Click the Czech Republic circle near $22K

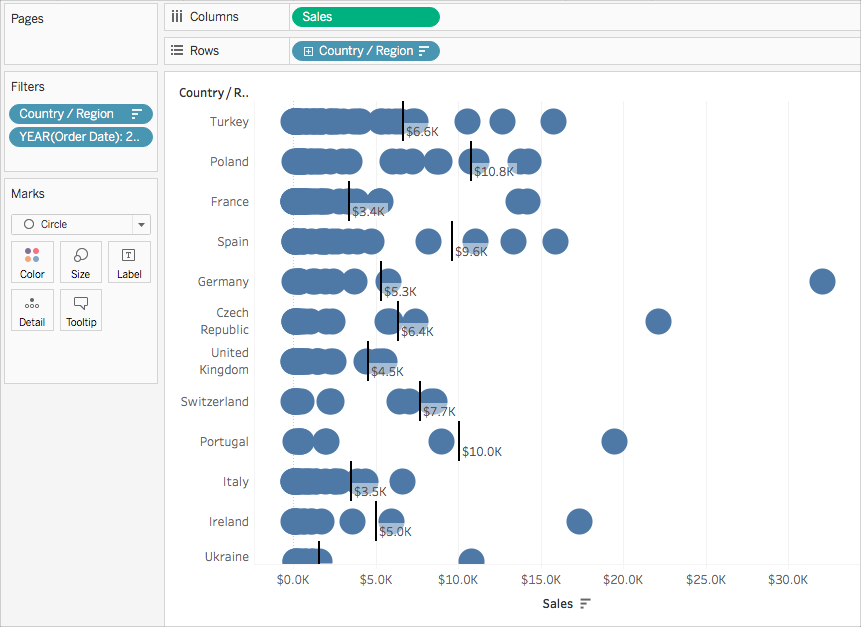658,321
